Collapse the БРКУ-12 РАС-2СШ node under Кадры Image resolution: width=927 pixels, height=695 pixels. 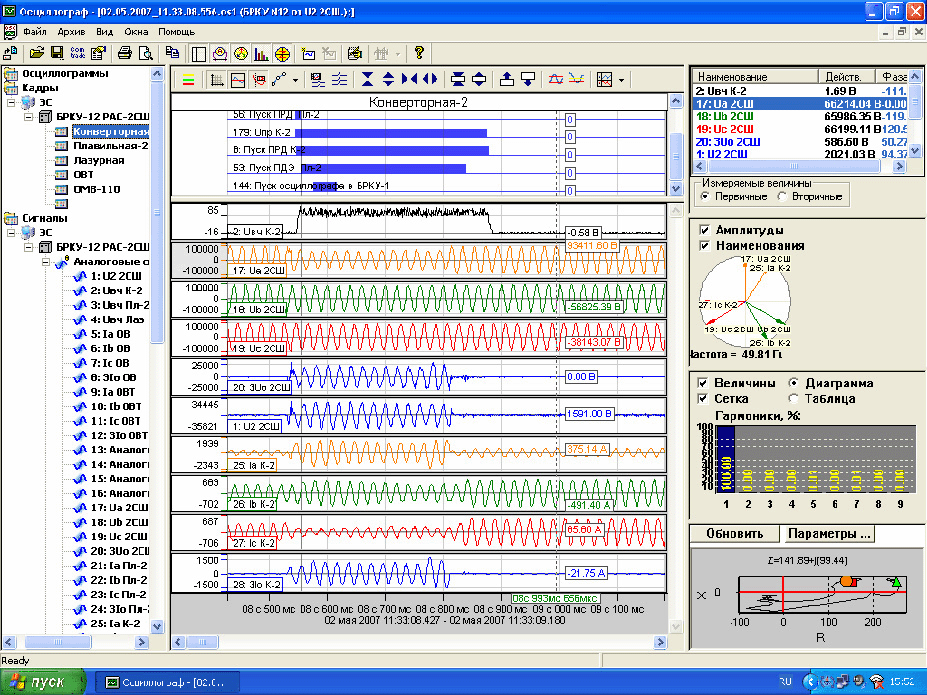coord(28,117)
